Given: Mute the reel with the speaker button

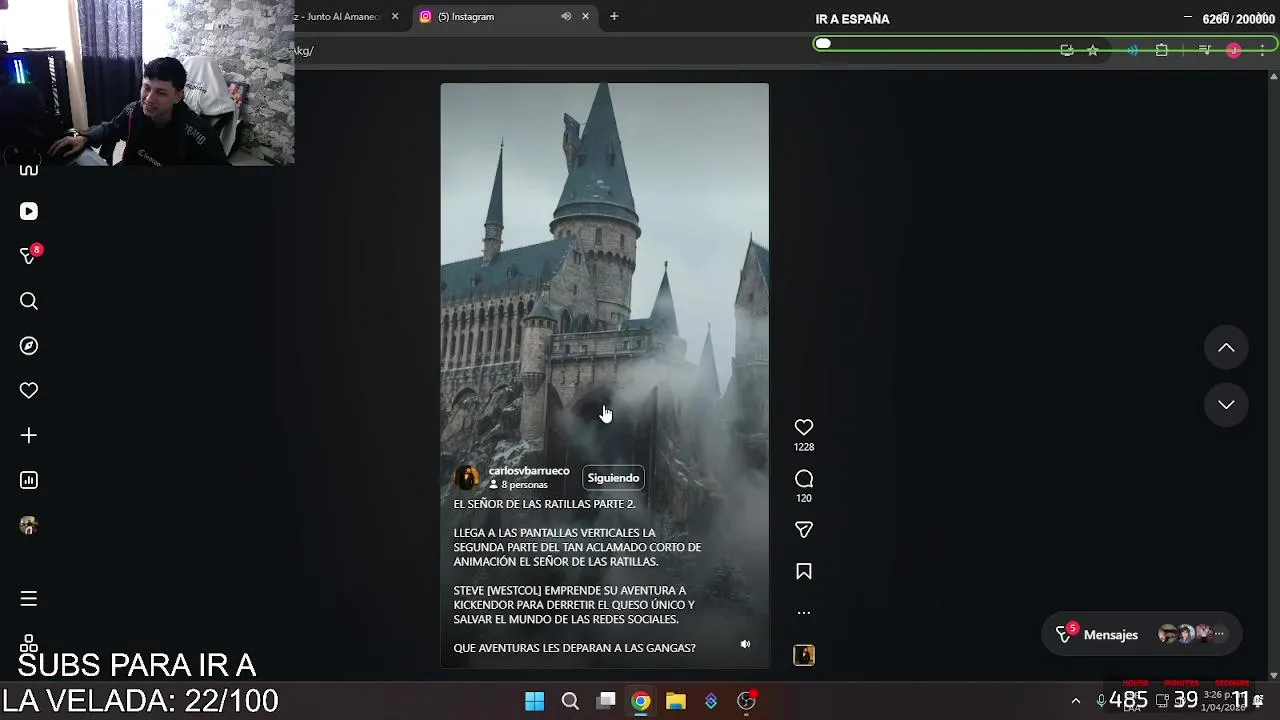Looking at the screenshot, I should pyautogui.click(x=745, y=644).
